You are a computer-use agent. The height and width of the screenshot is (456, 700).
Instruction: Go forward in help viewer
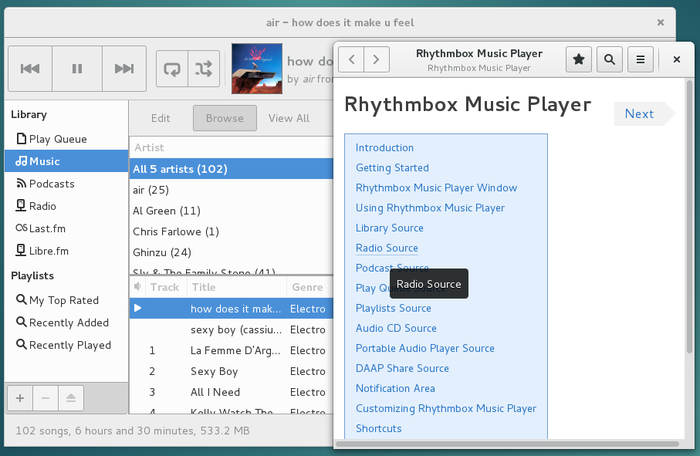pyautogui.click(x=376, y=59)
